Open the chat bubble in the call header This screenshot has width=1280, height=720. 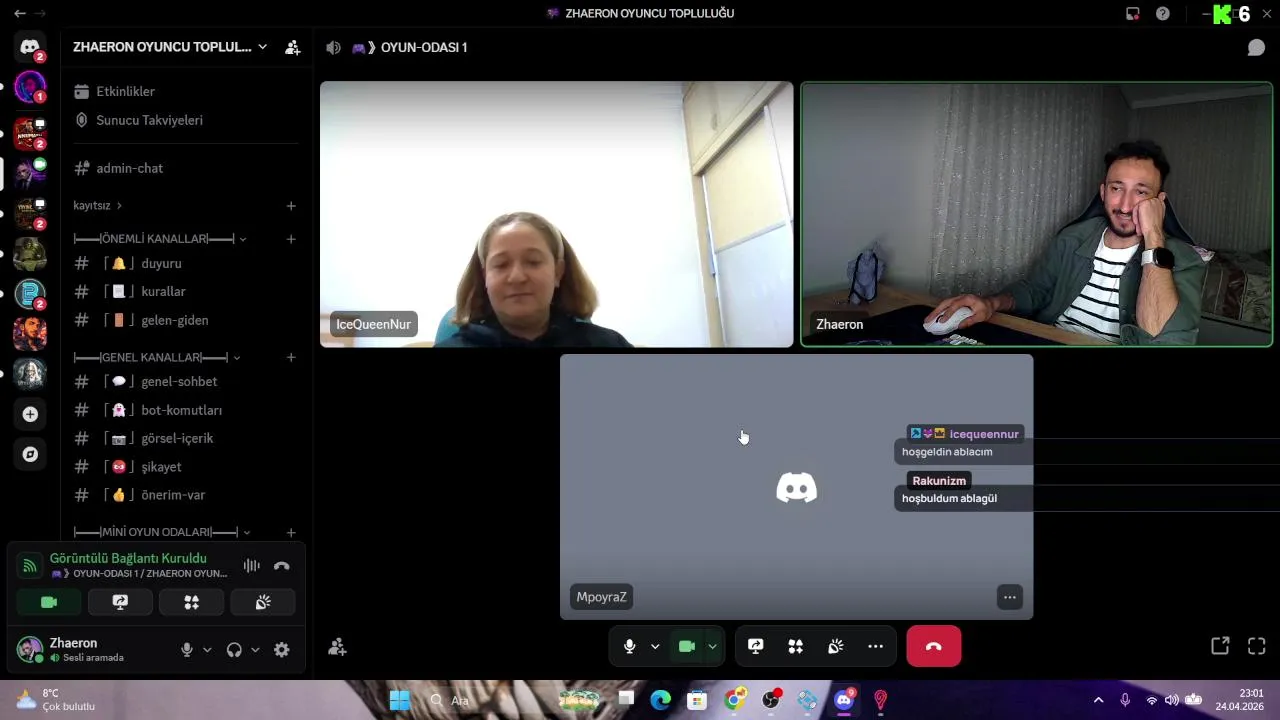pos(1256,47)
